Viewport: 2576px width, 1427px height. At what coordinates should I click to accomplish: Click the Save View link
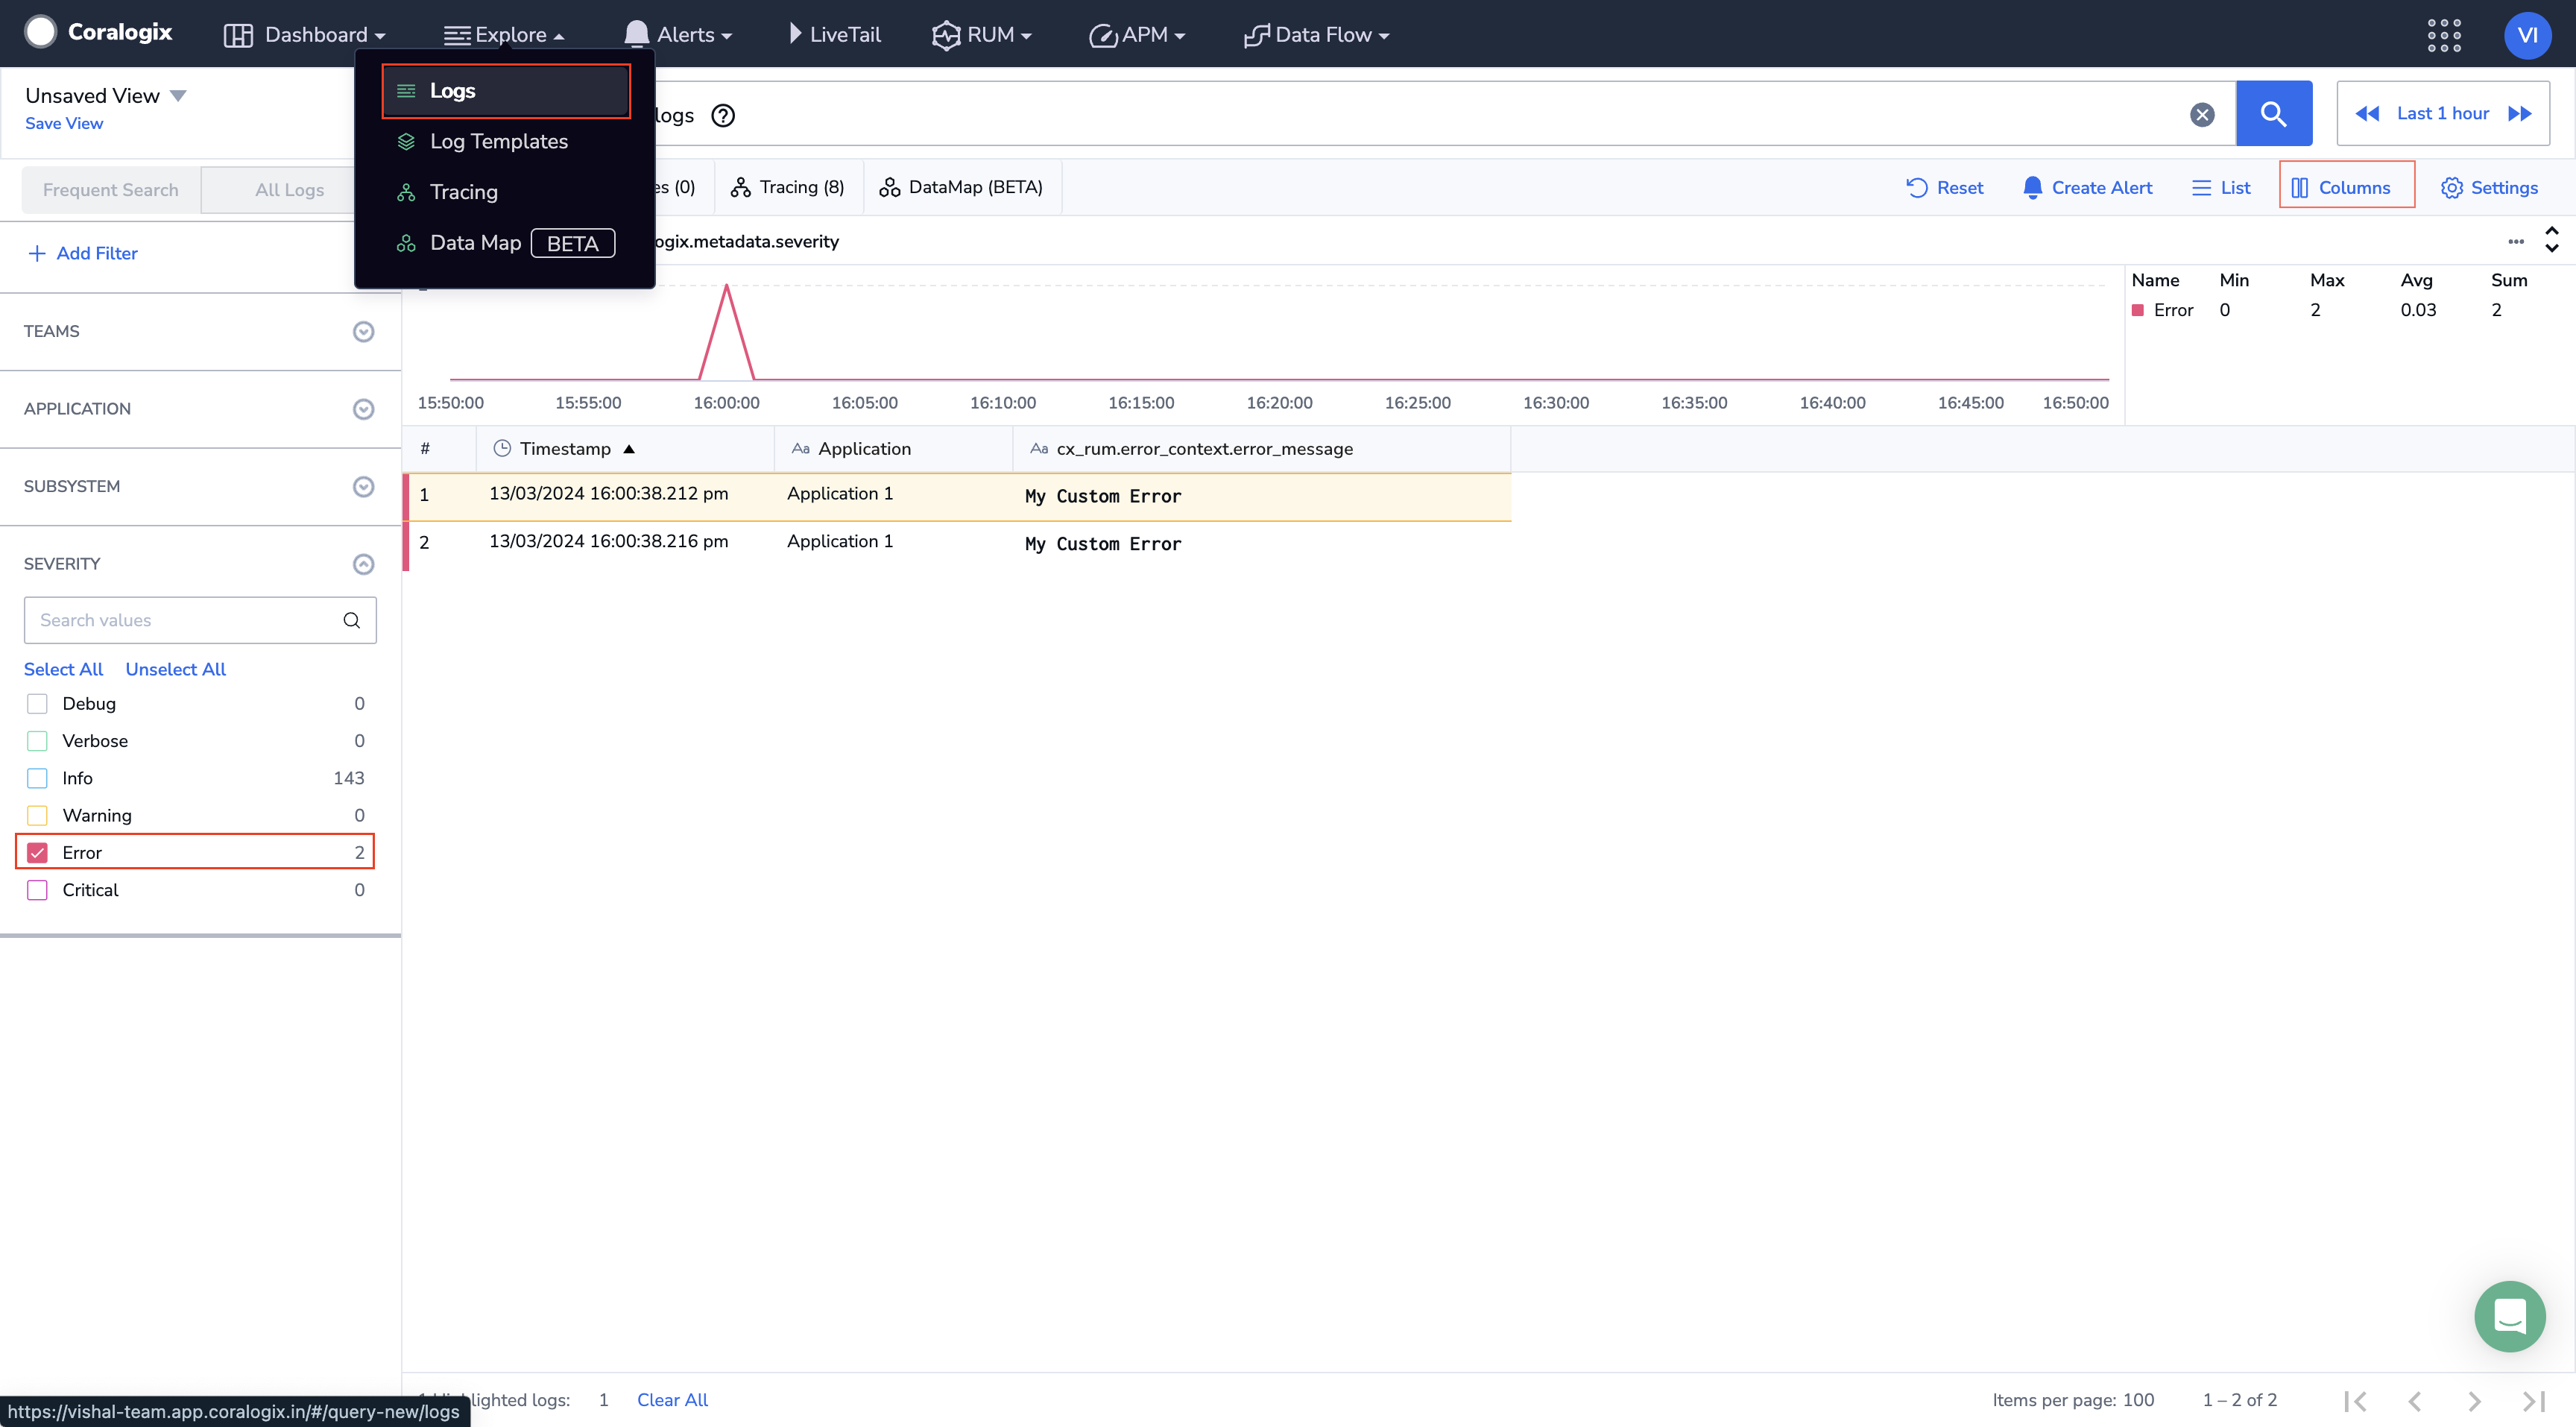pyautogui.click(x=64, y=123)
